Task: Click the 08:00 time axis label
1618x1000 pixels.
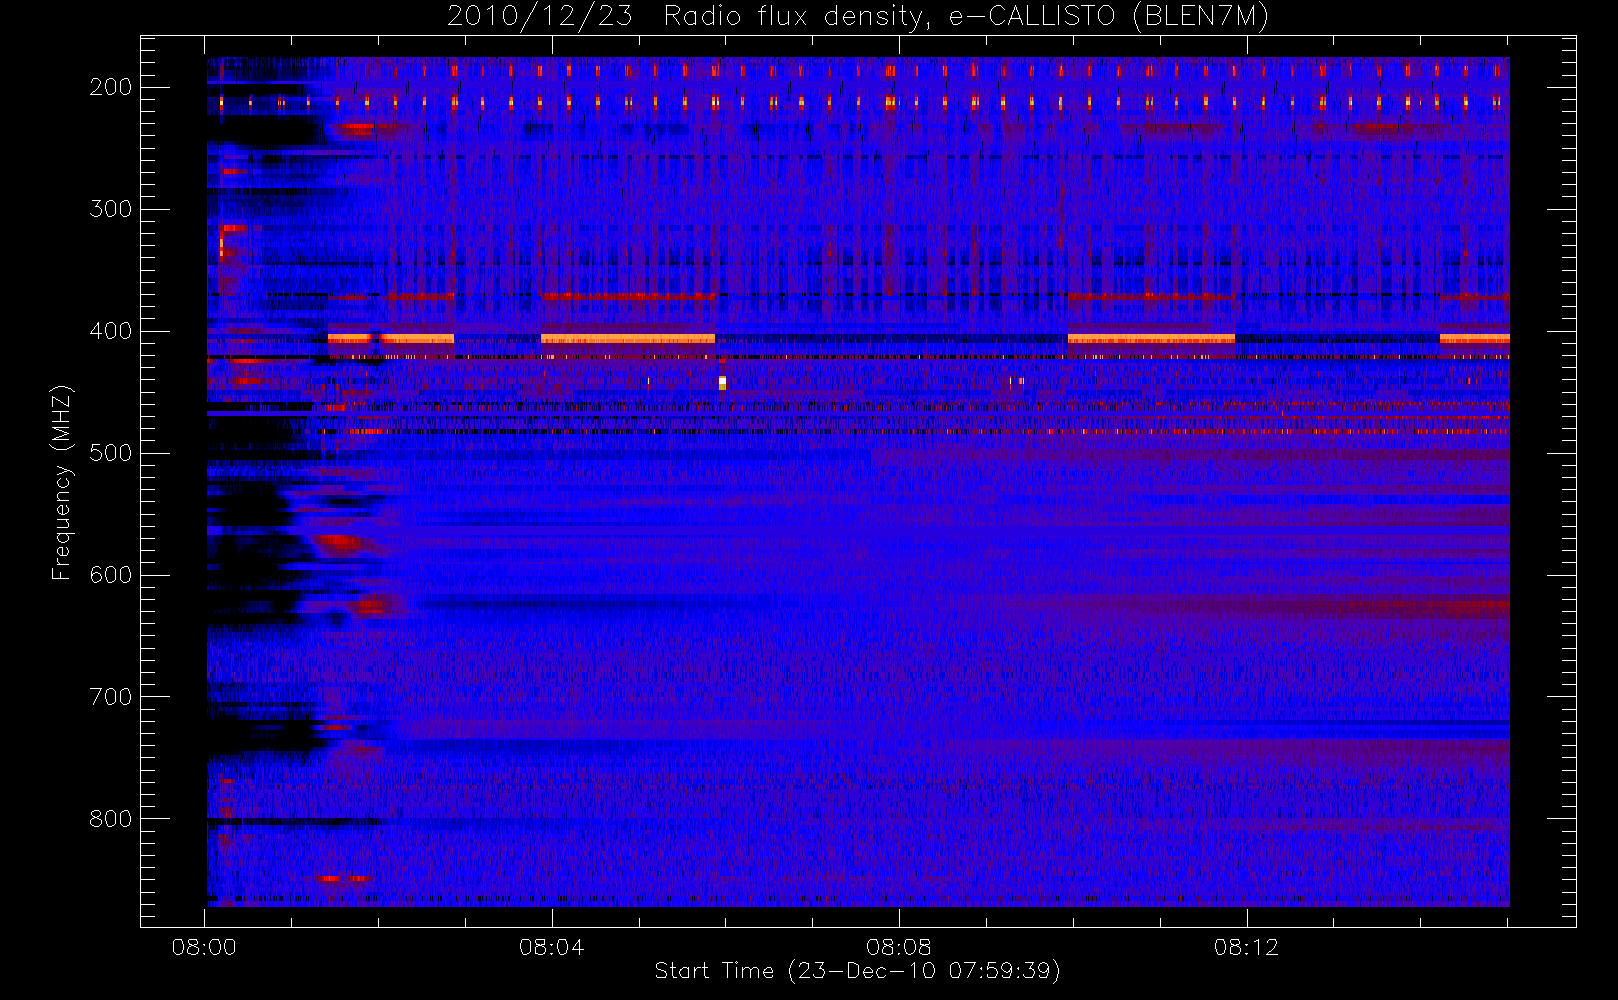Action: pos(204,947)
